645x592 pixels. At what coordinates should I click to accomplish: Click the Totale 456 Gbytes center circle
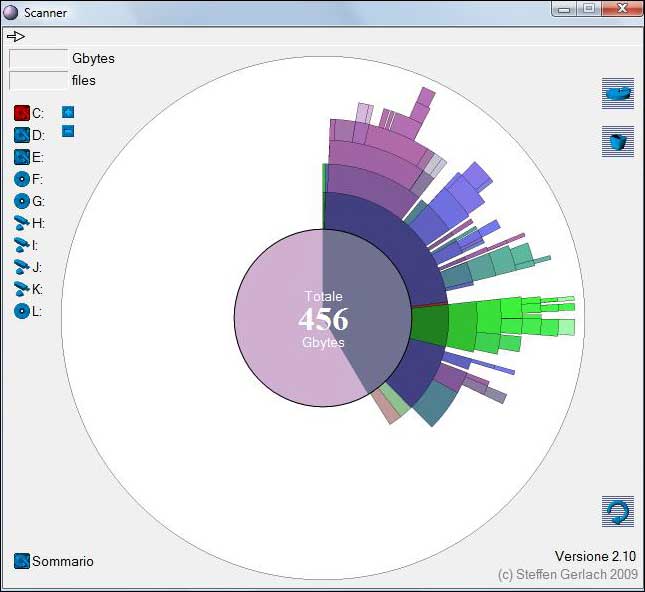click(x=322, y=318)
